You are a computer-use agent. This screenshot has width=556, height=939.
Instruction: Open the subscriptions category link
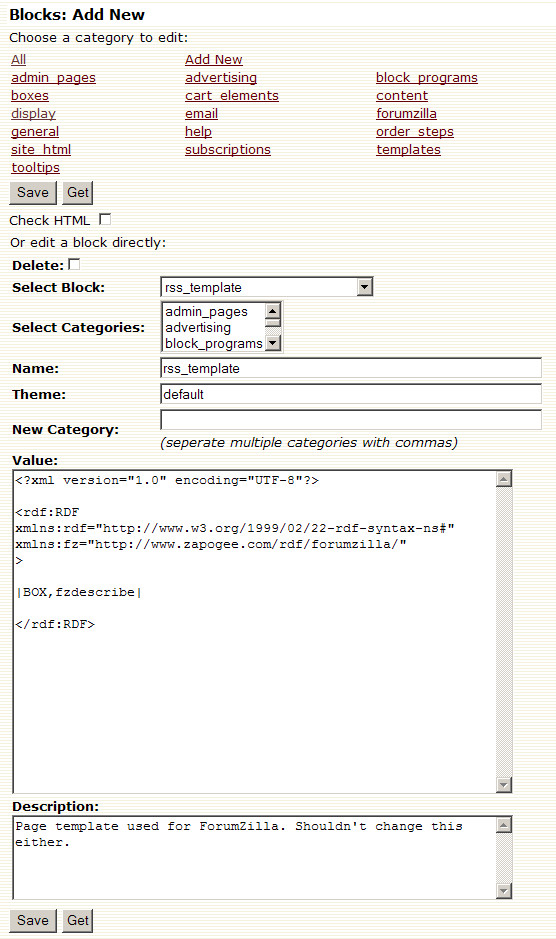(228, 150)
